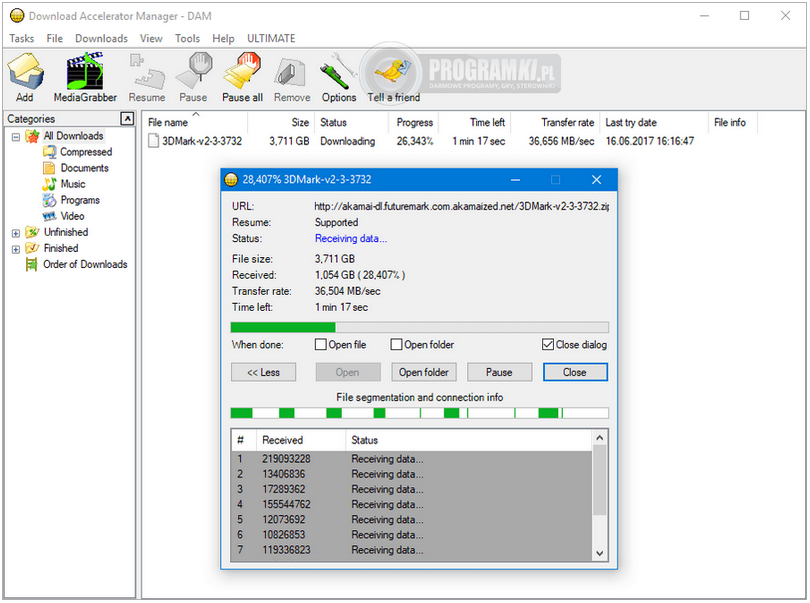The height and width of the screenshot is (603, 810).
Task: Click 3DMark-v2-3-3732 file icon in list
Action: click(x=153, y=141)
